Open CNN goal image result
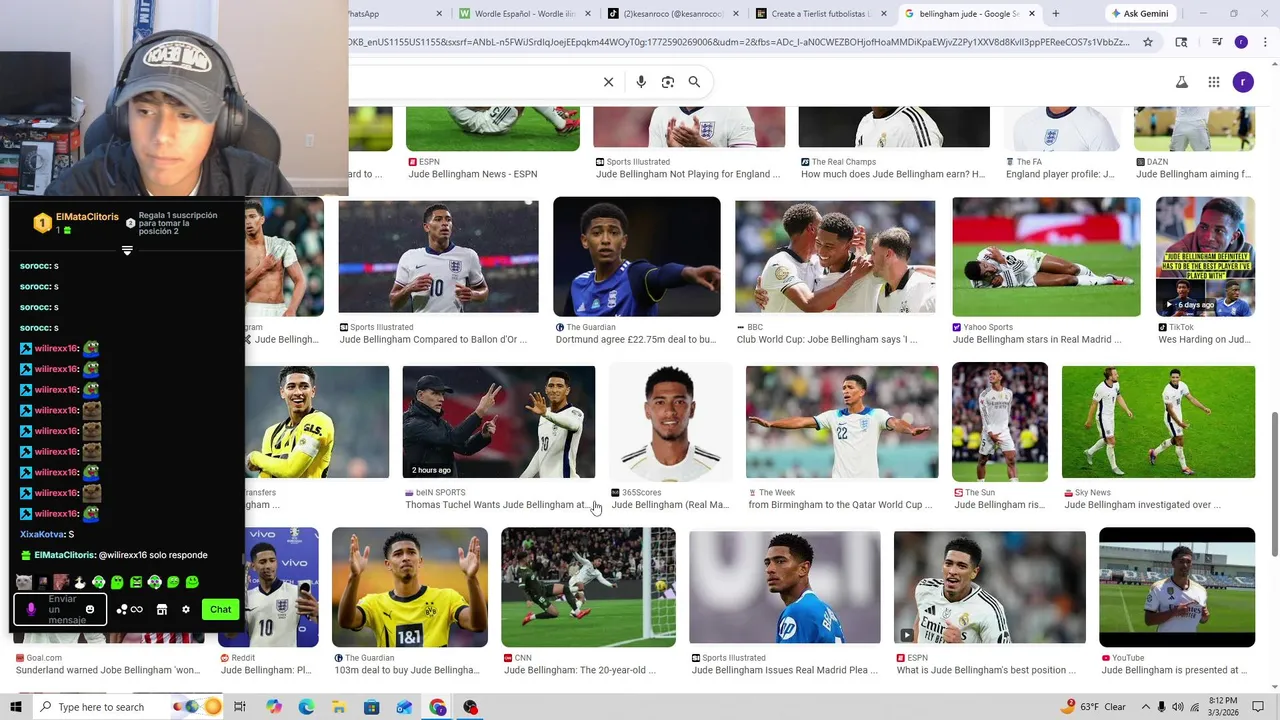The image size is (1280, 720). coord(588,587)
